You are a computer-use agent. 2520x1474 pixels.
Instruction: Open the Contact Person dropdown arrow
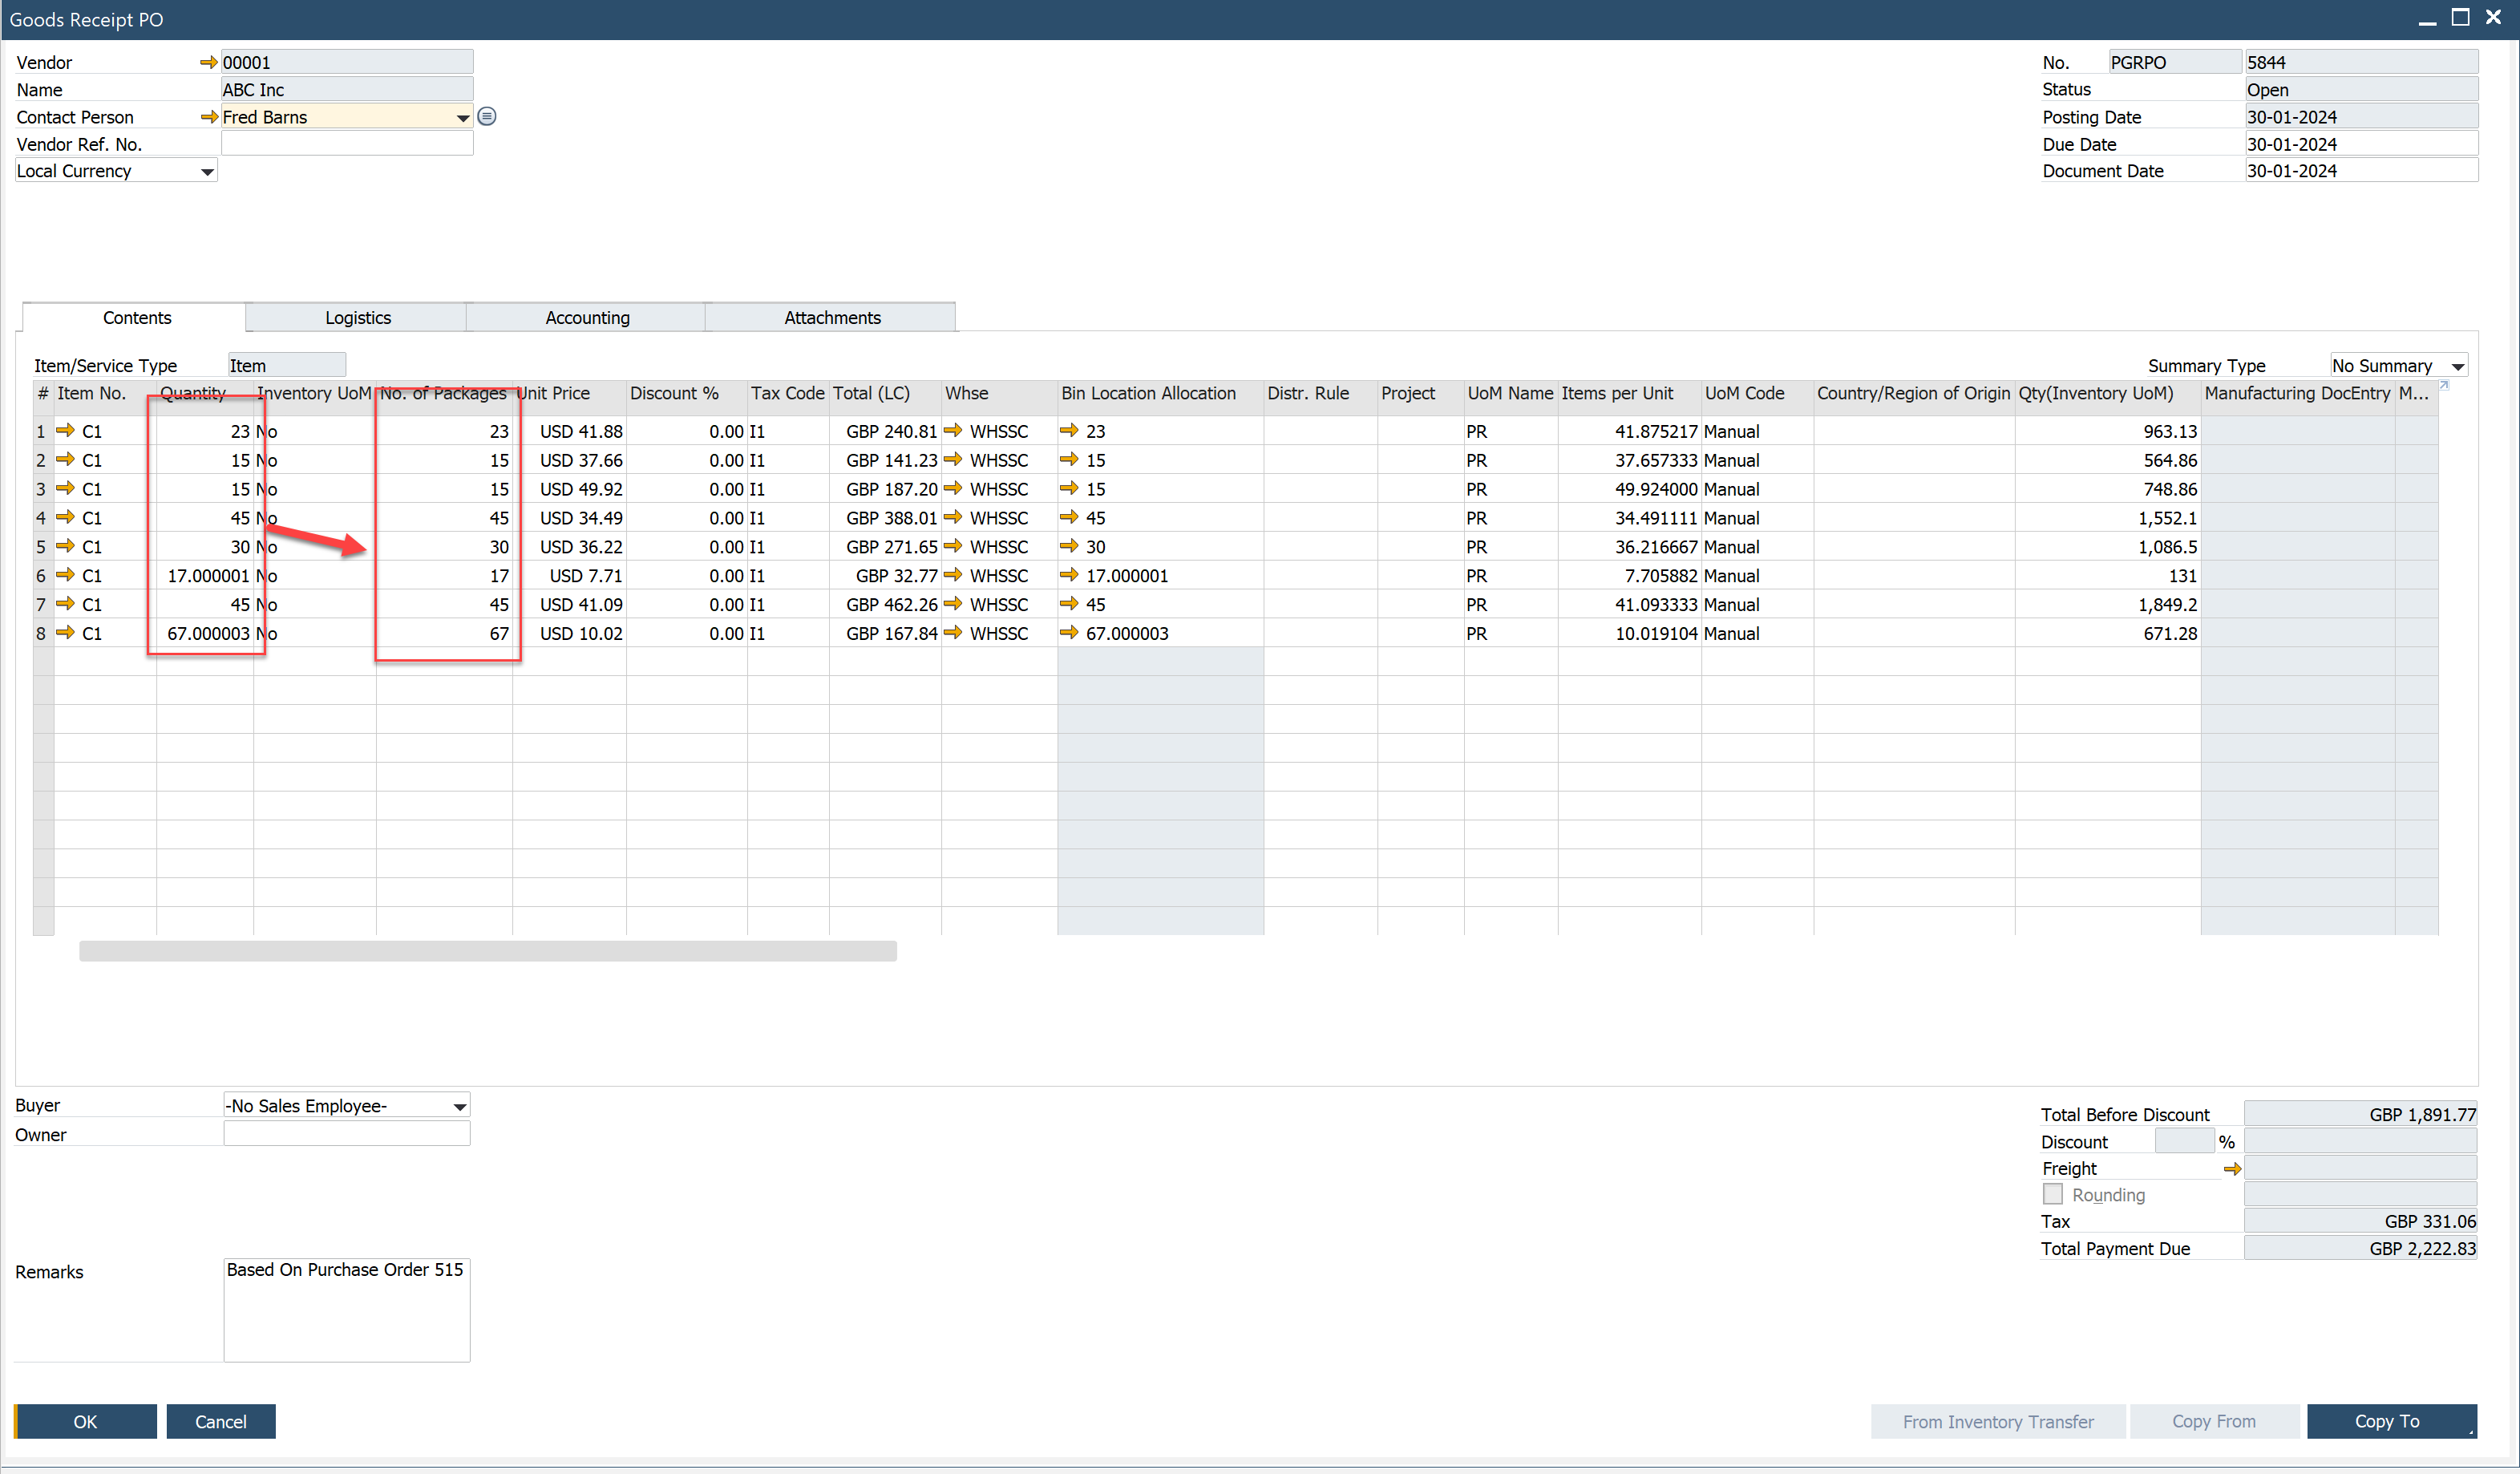point(462,118)
